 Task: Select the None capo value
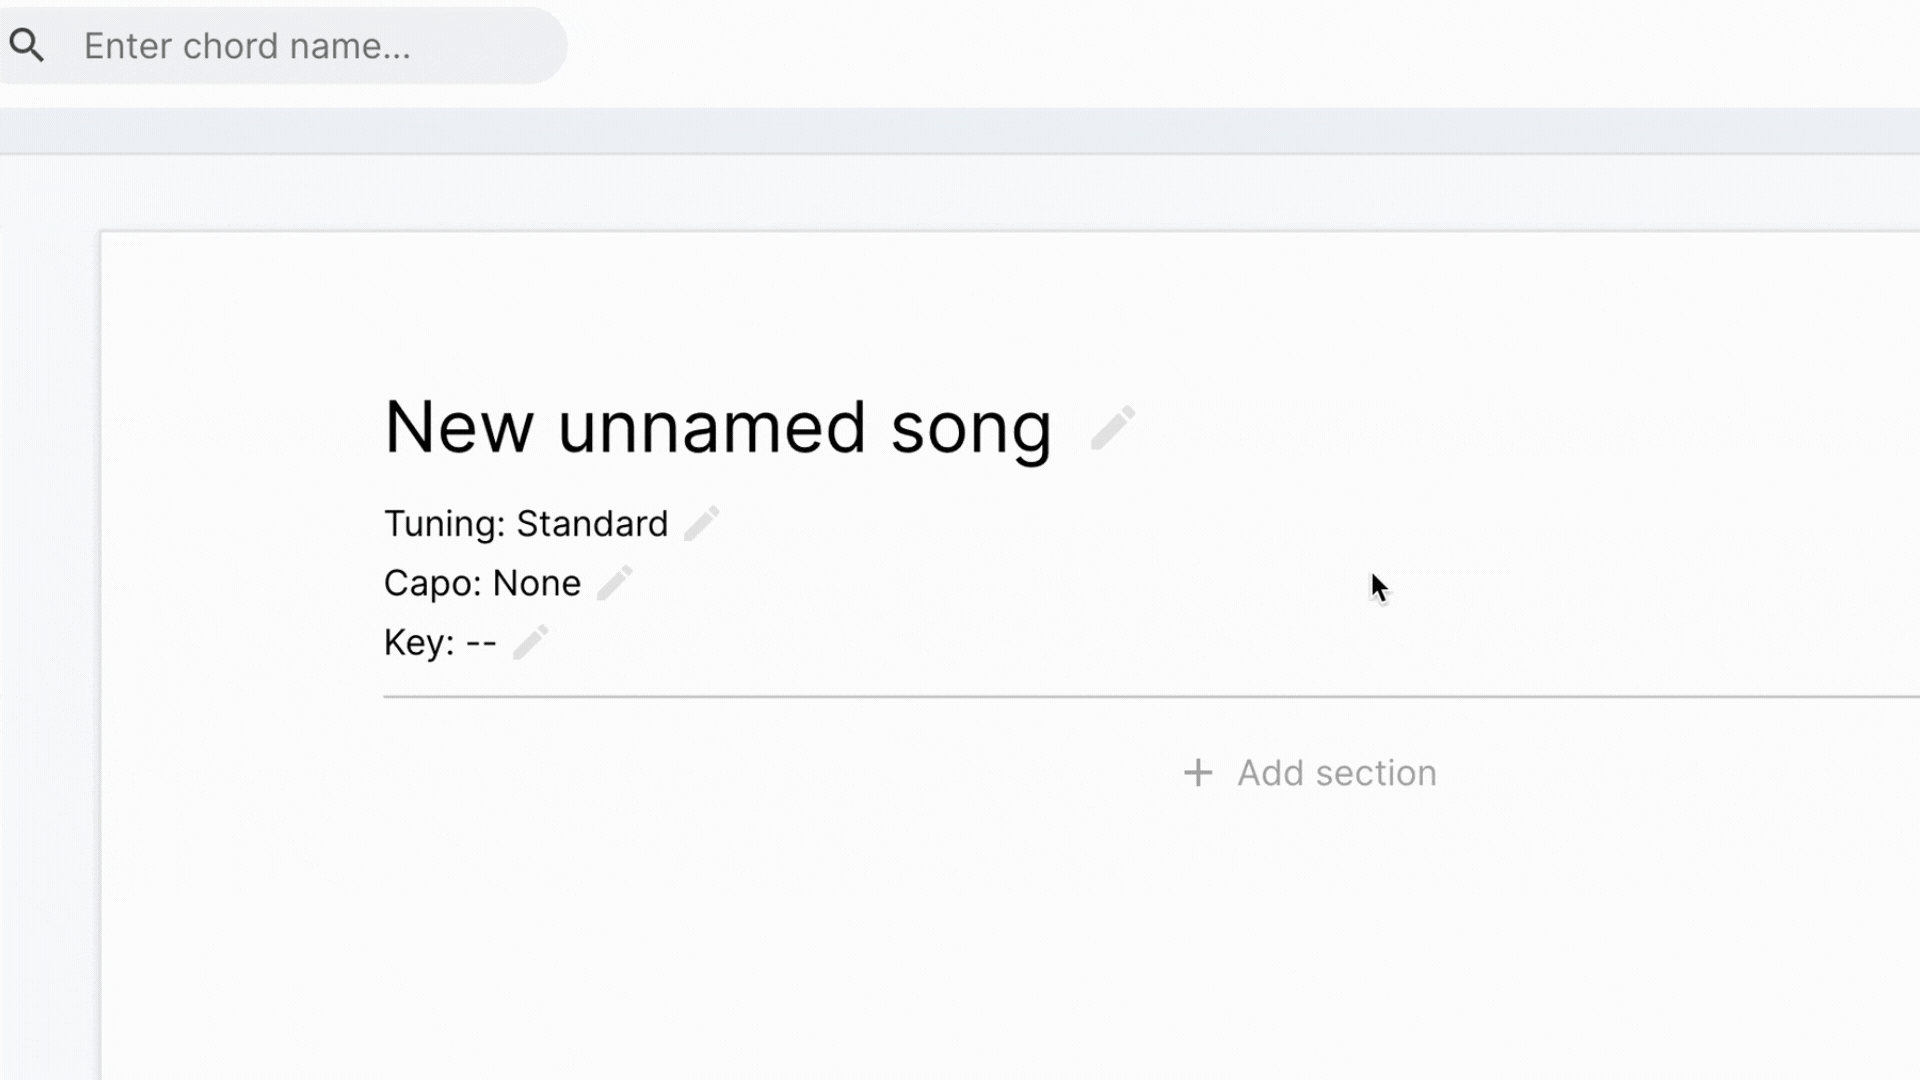pos(537,583)
